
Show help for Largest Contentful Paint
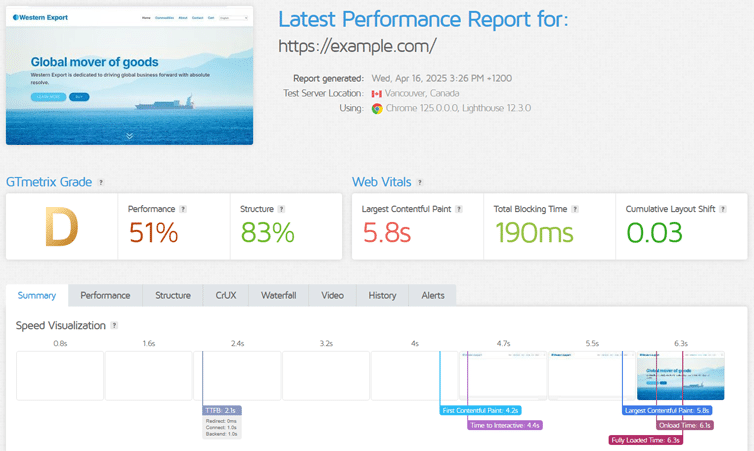click(459, 209)
